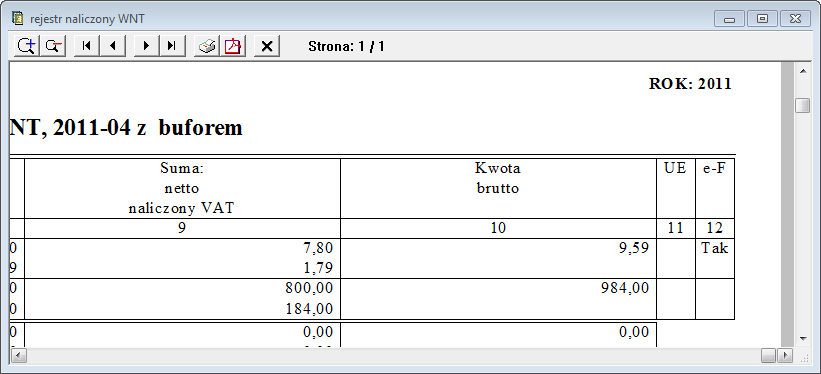Export the report to PDF

coord(232,46)
